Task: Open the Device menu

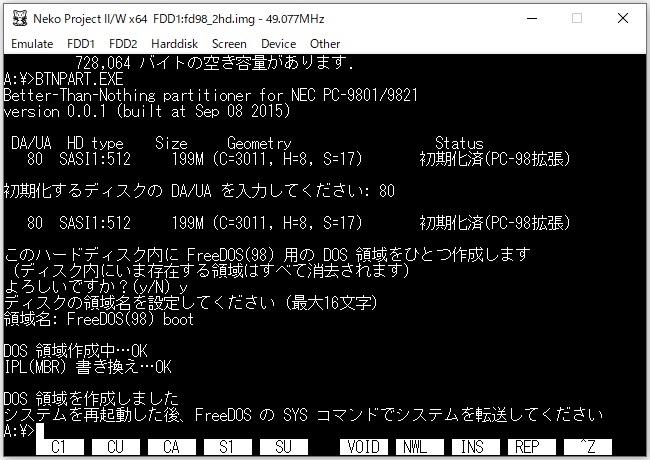Action: (278, 44)
